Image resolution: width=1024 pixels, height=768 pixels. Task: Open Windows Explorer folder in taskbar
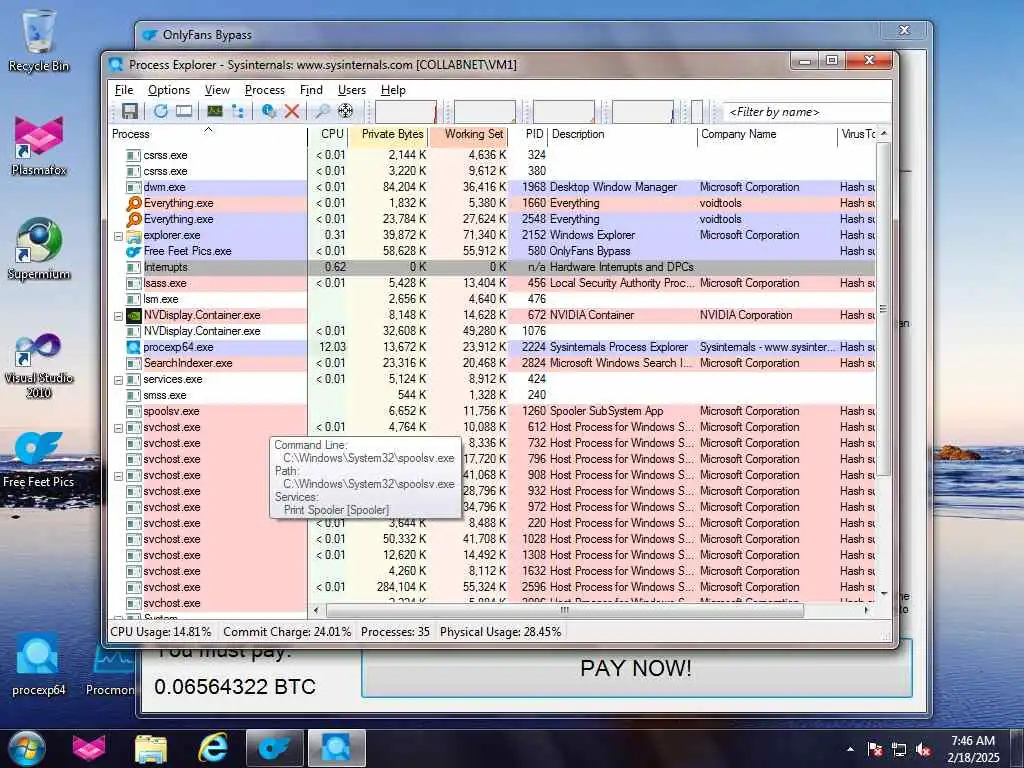(x=151, y=748)
